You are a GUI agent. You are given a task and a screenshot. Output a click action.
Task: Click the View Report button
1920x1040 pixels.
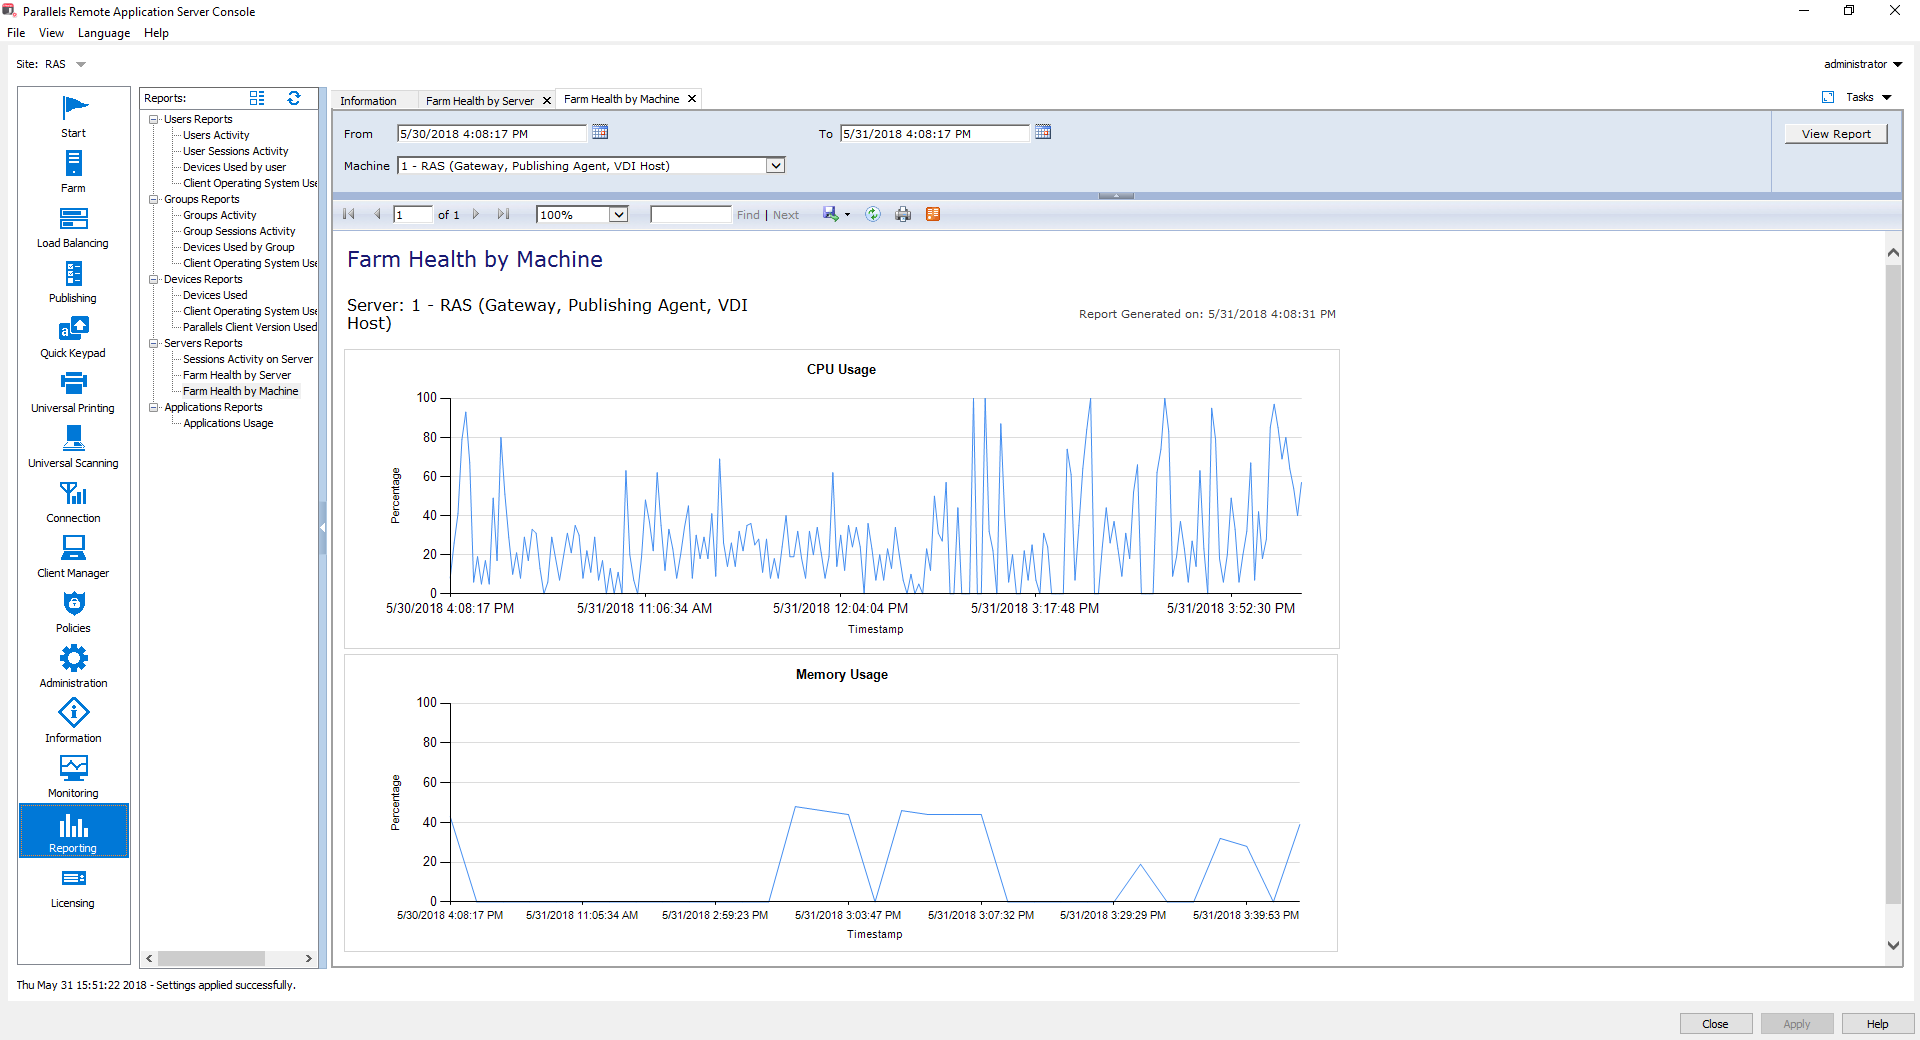[x=1836, y=134]
